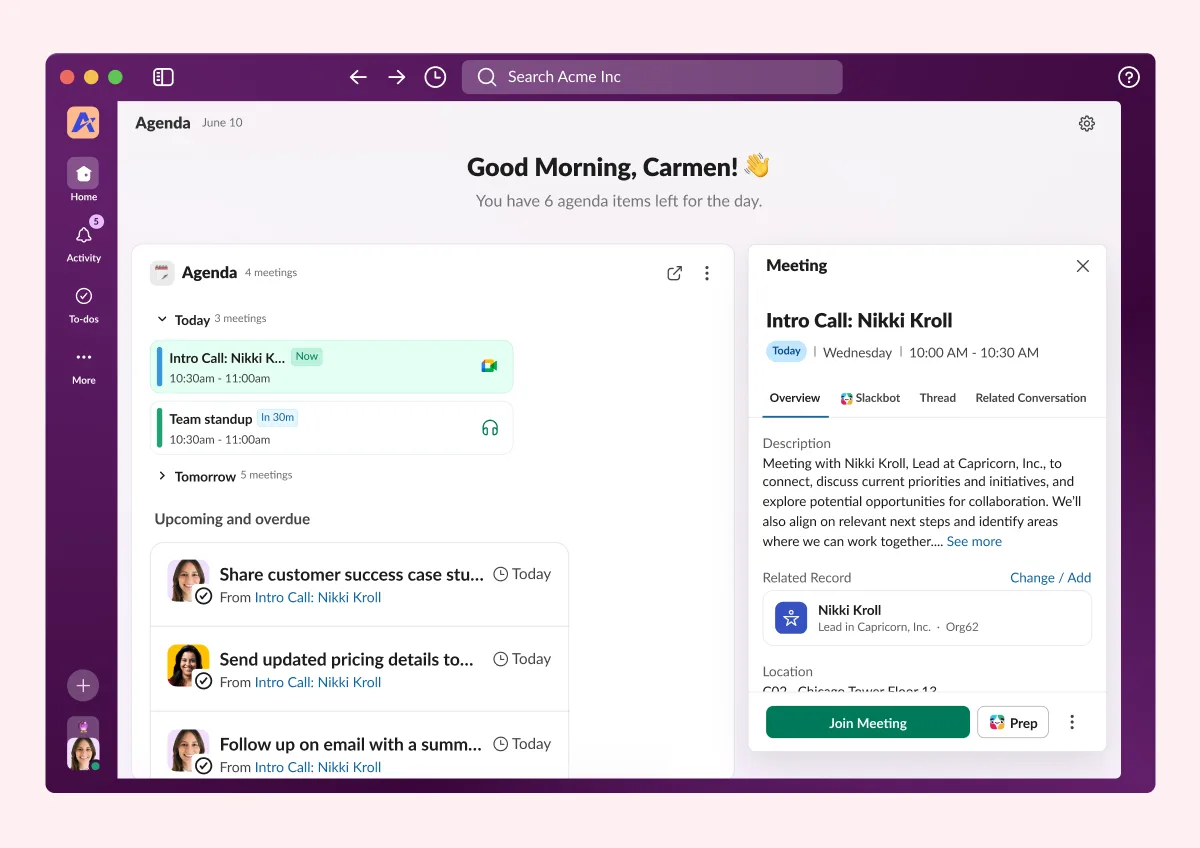The height and width of the screenshot is (848, 1200).
Task: Click the Nikki Kroll record star icon
Action: point(791,618)
